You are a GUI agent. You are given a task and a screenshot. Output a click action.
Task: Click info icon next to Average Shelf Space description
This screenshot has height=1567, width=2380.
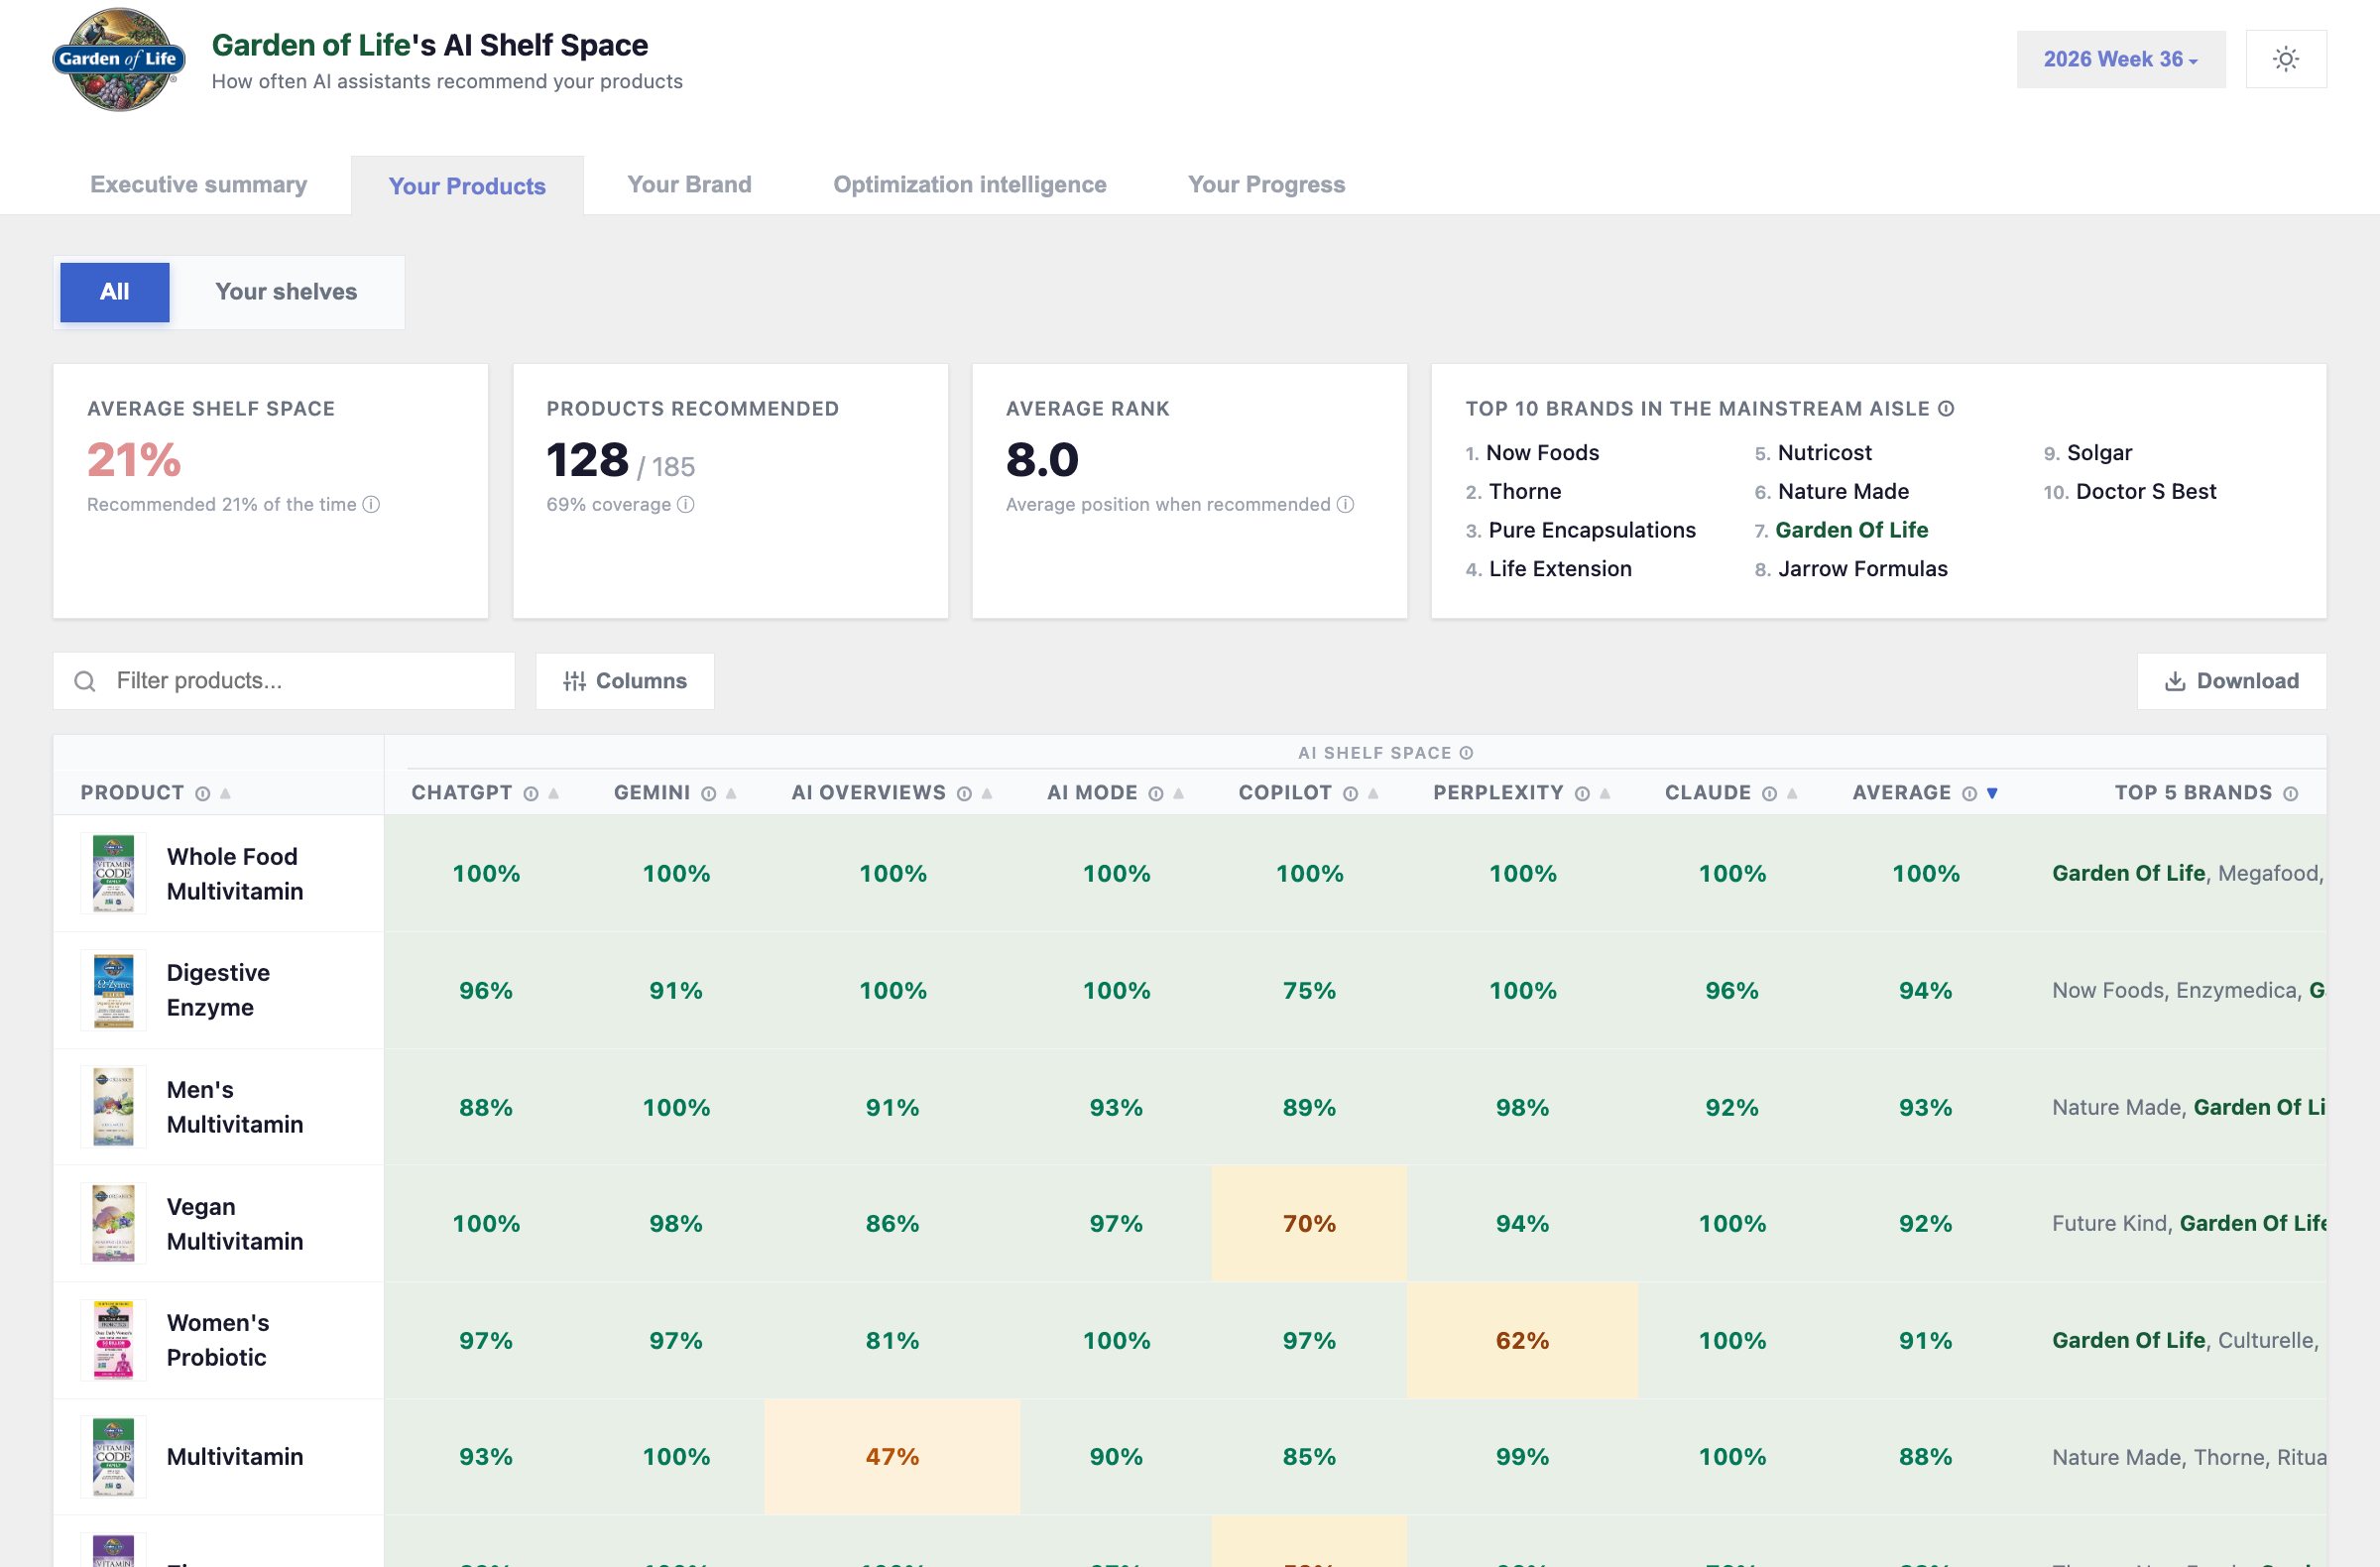(x=371, y=504)
